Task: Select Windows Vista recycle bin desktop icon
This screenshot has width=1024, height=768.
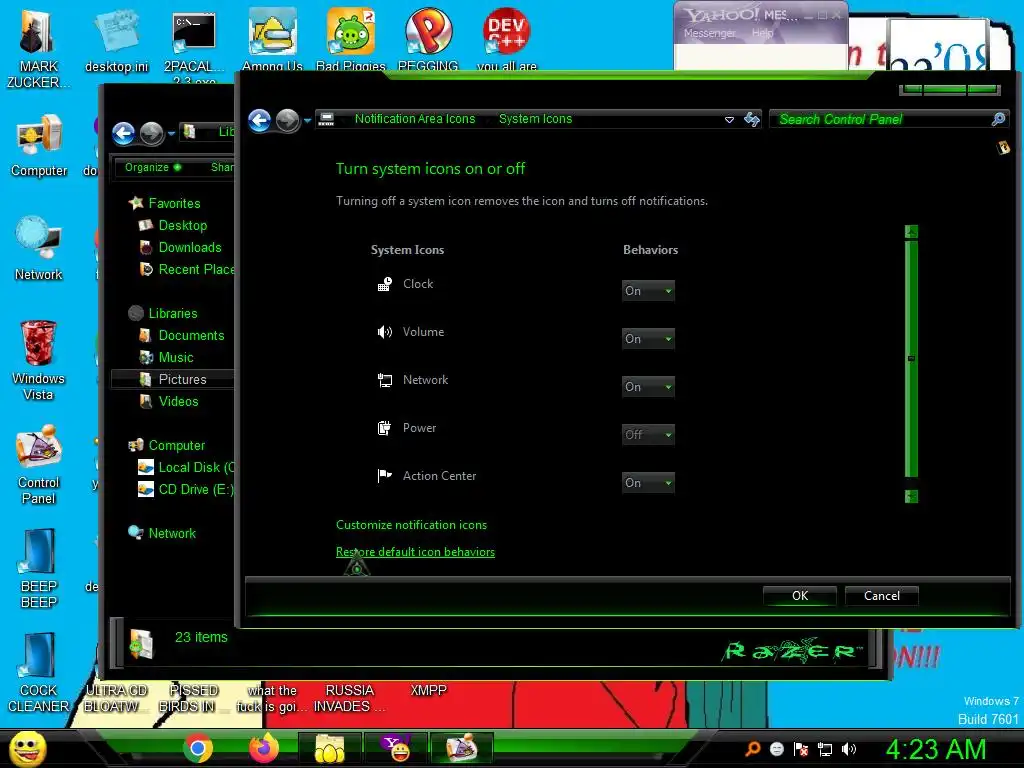Action: (39, 360)
